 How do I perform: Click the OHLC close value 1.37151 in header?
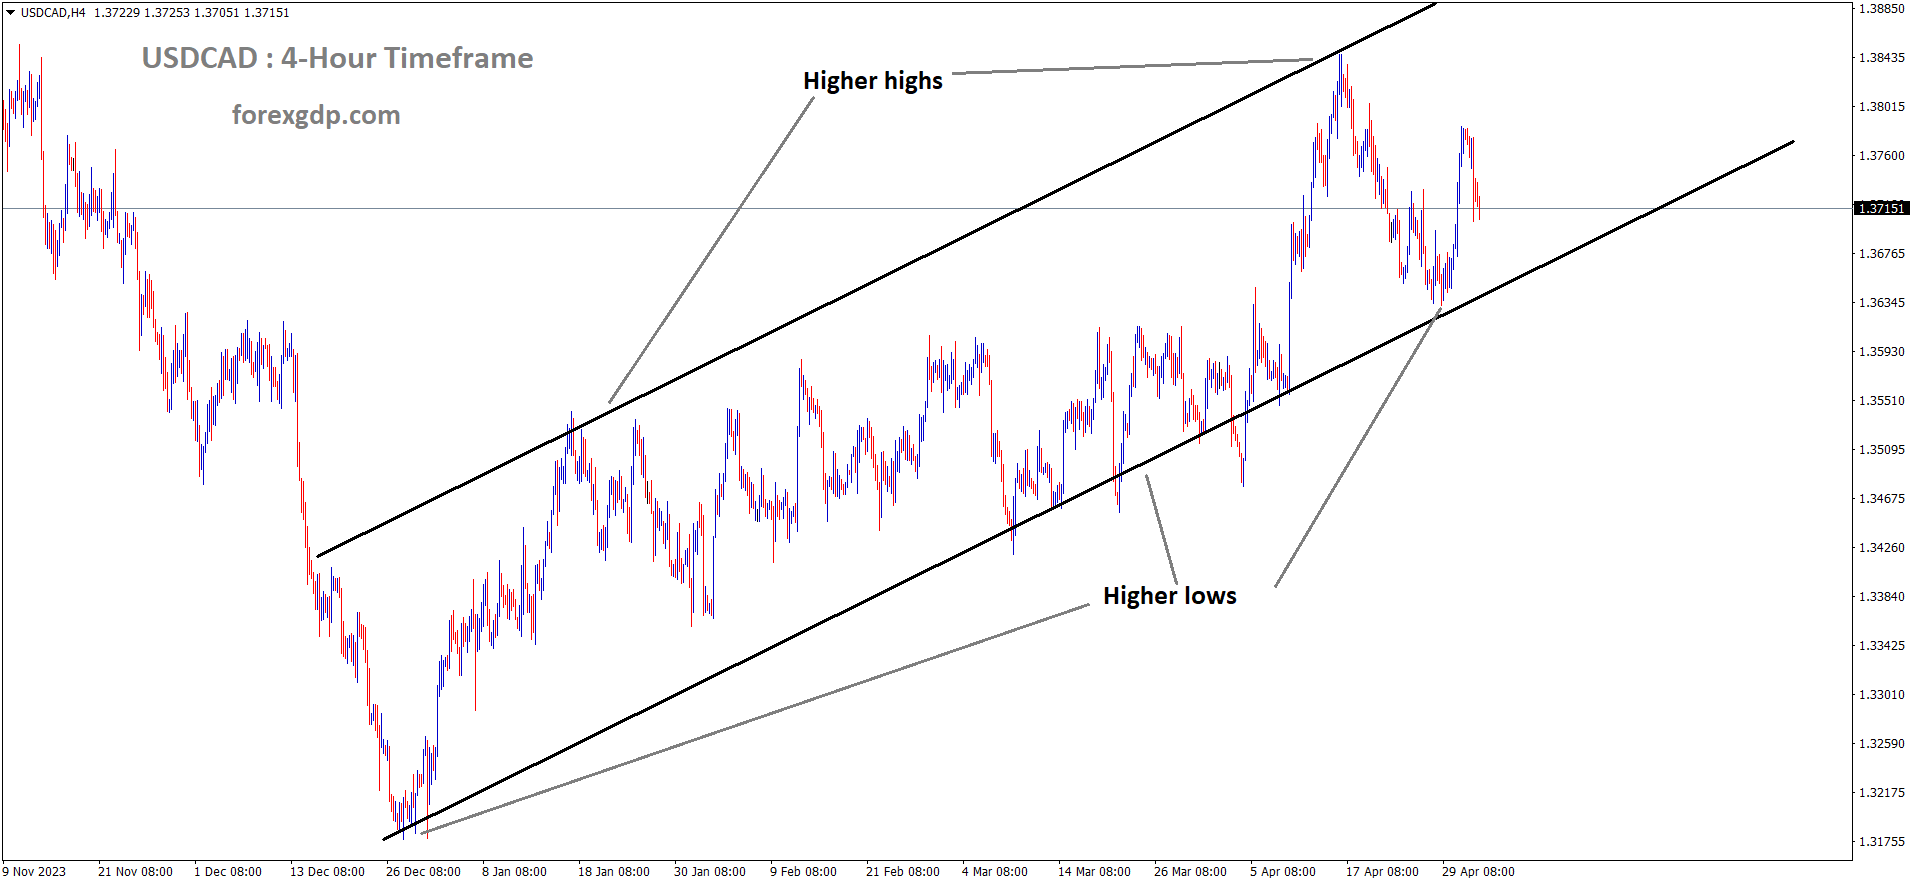(267, 13)
